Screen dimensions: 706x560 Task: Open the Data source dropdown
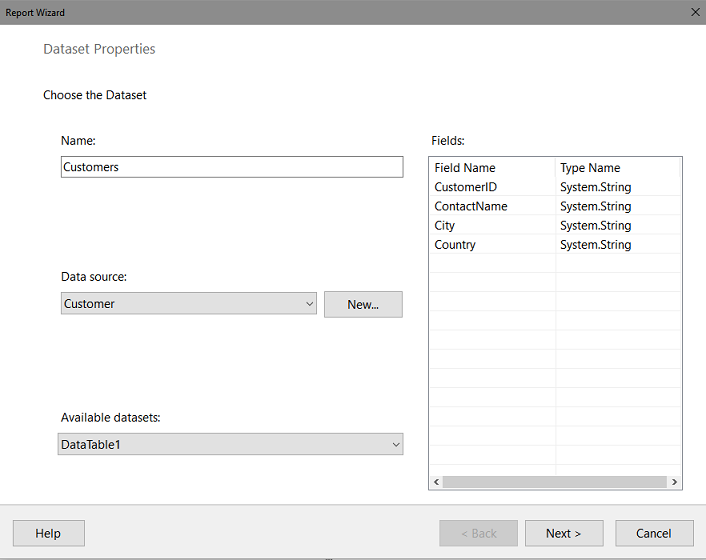(x=189, y=303)
